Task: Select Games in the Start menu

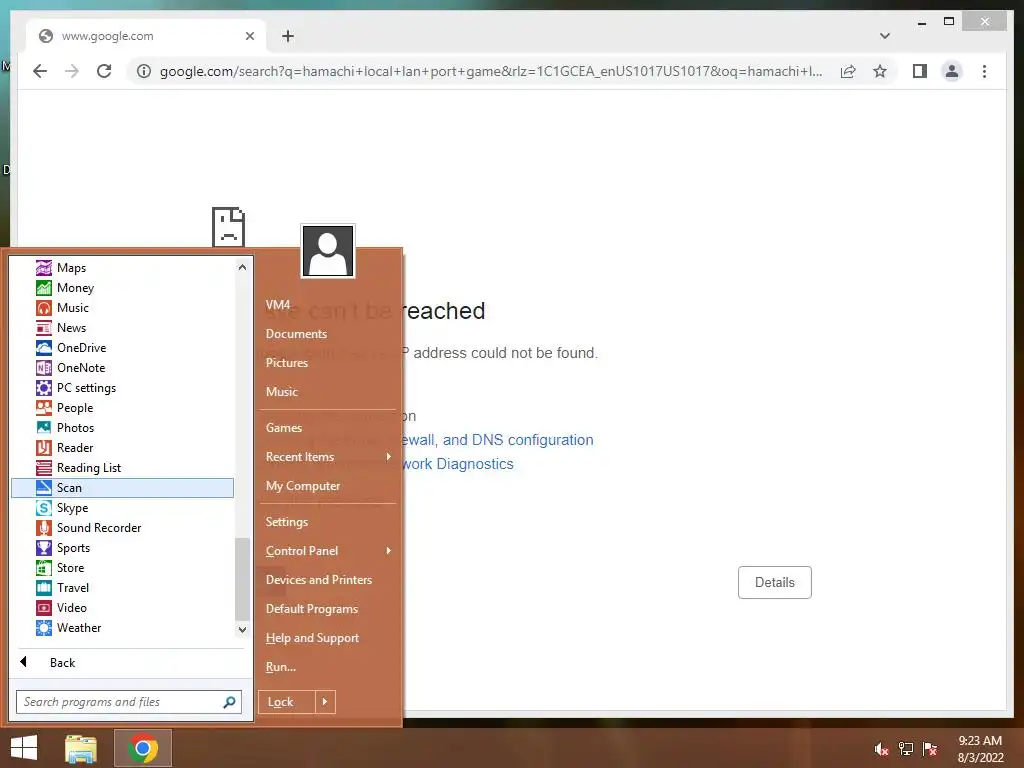Action: tap(283, 428)
